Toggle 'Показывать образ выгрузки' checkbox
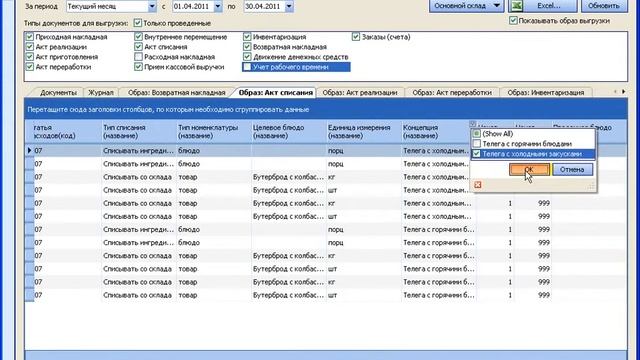This screenshot has height=360, width=640. 513,20
